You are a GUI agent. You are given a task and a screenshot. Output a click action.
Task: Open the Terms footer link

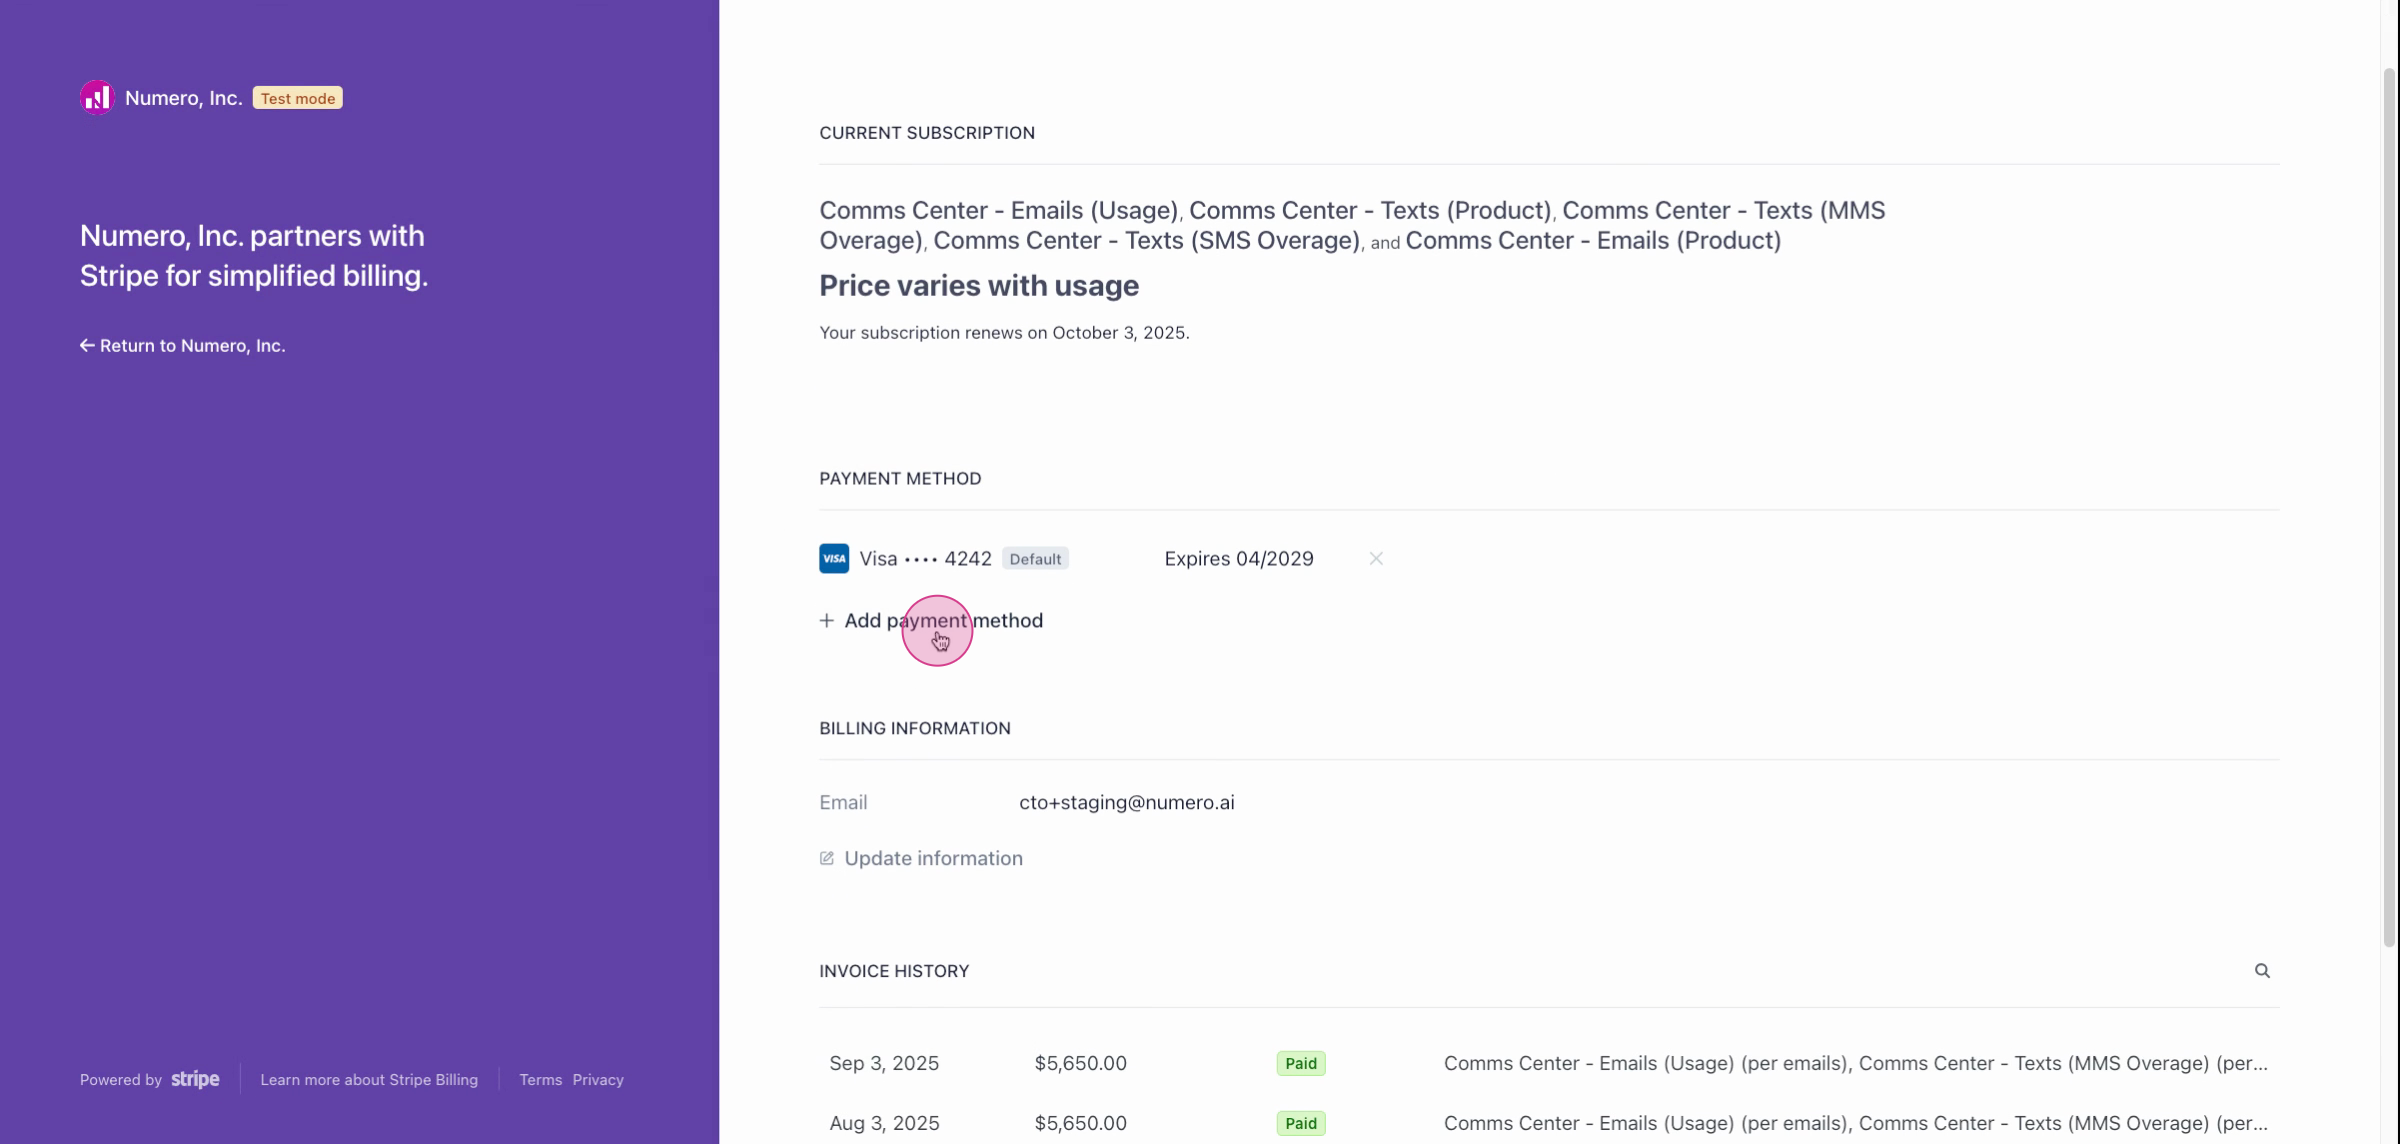click(x=540, y=1080)
